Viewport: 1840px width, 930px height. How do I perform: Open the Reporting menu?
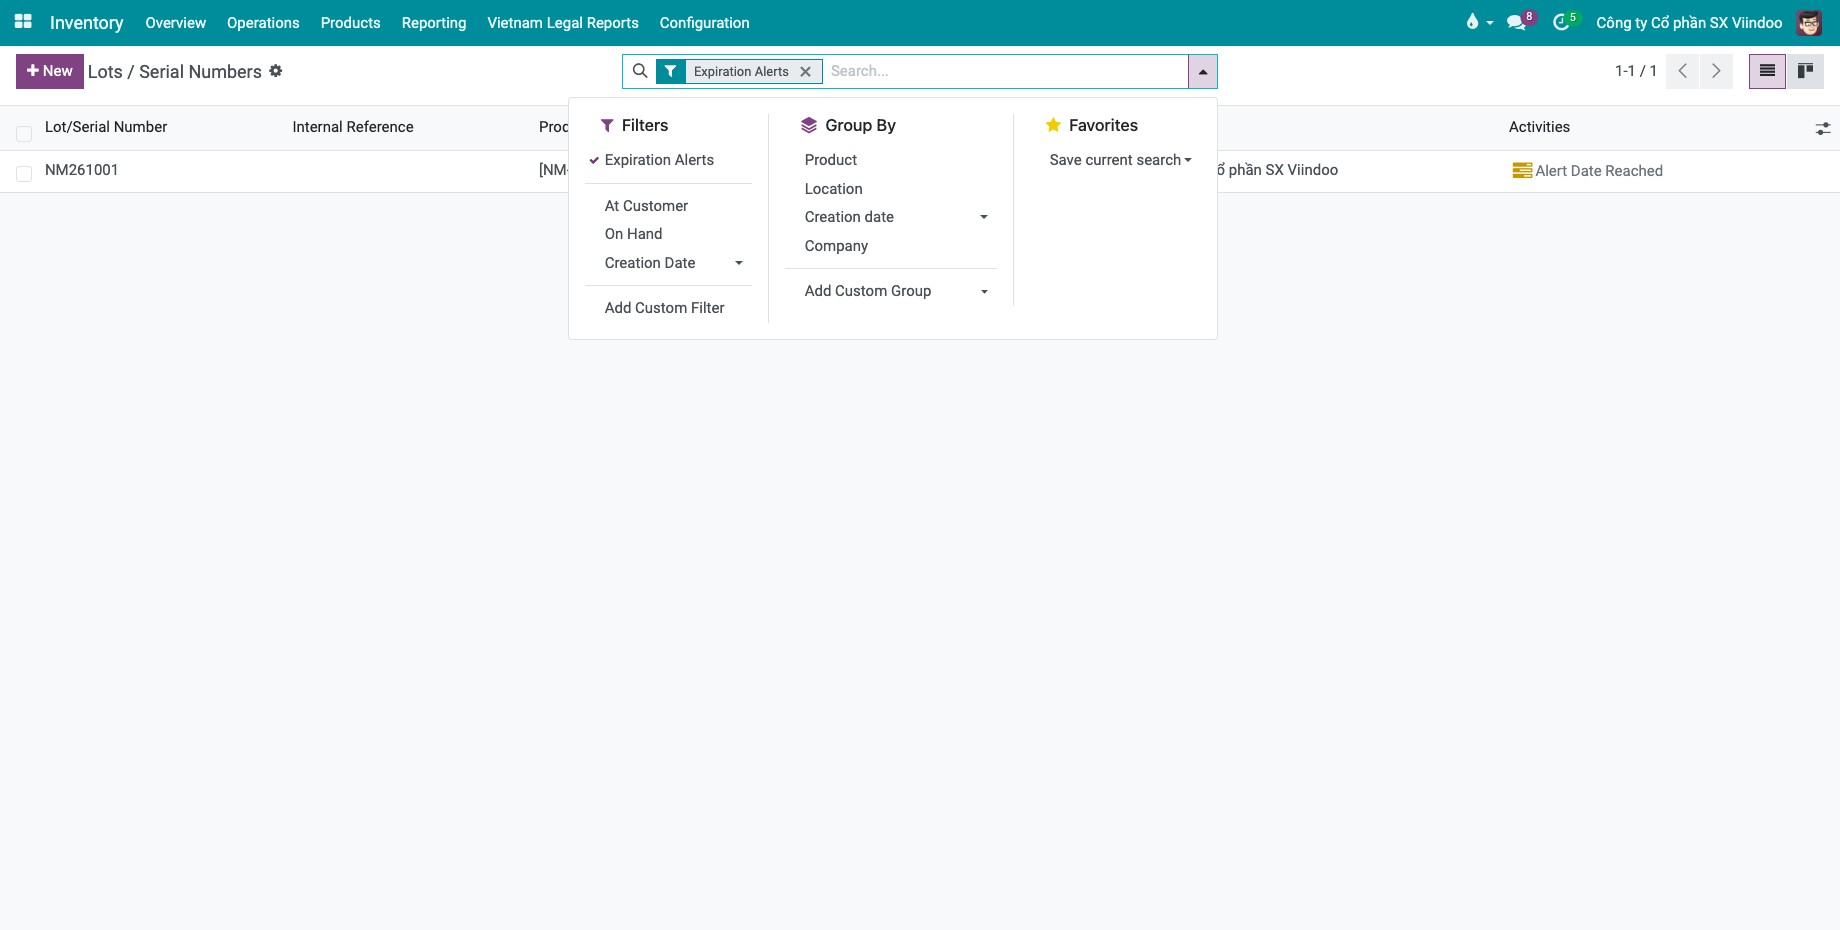tap(434, 23)
